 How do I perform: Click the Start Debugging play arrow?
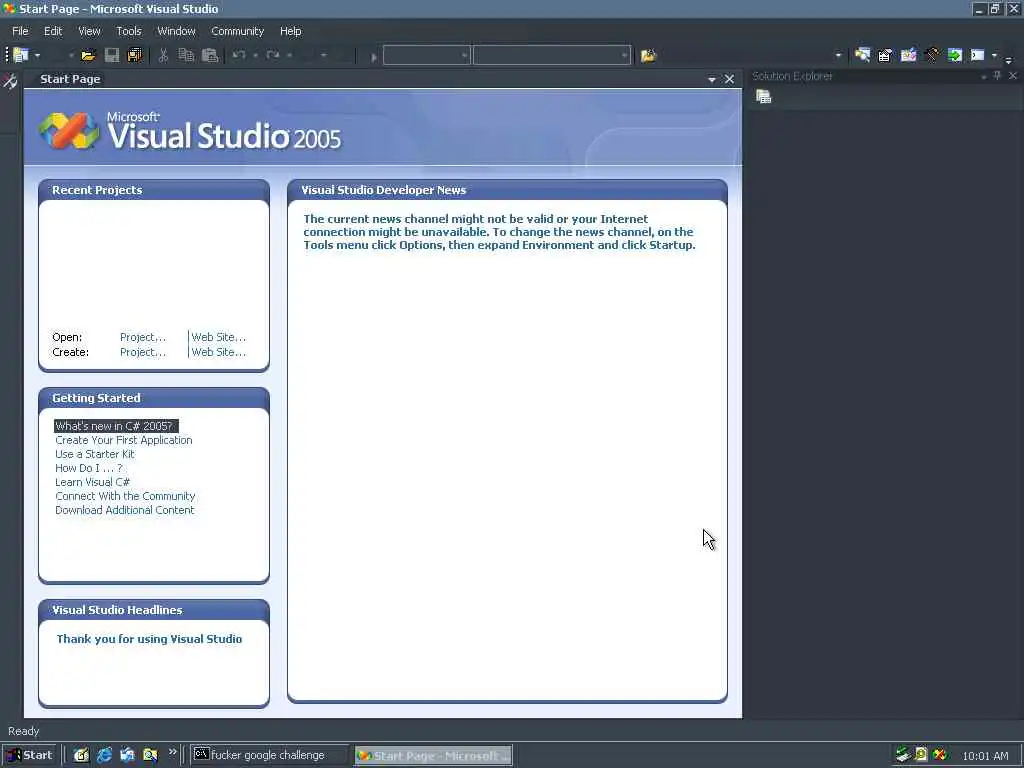pyautogui.click(x=374, y=57)
